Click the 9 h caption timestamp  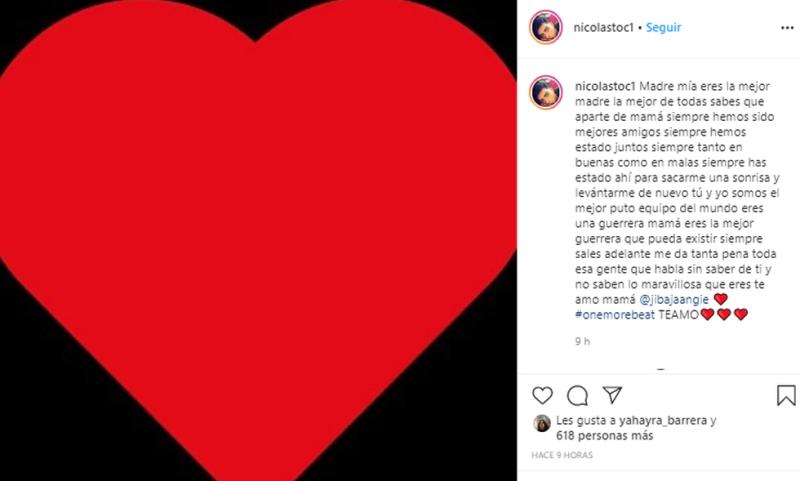coord(583,341)
